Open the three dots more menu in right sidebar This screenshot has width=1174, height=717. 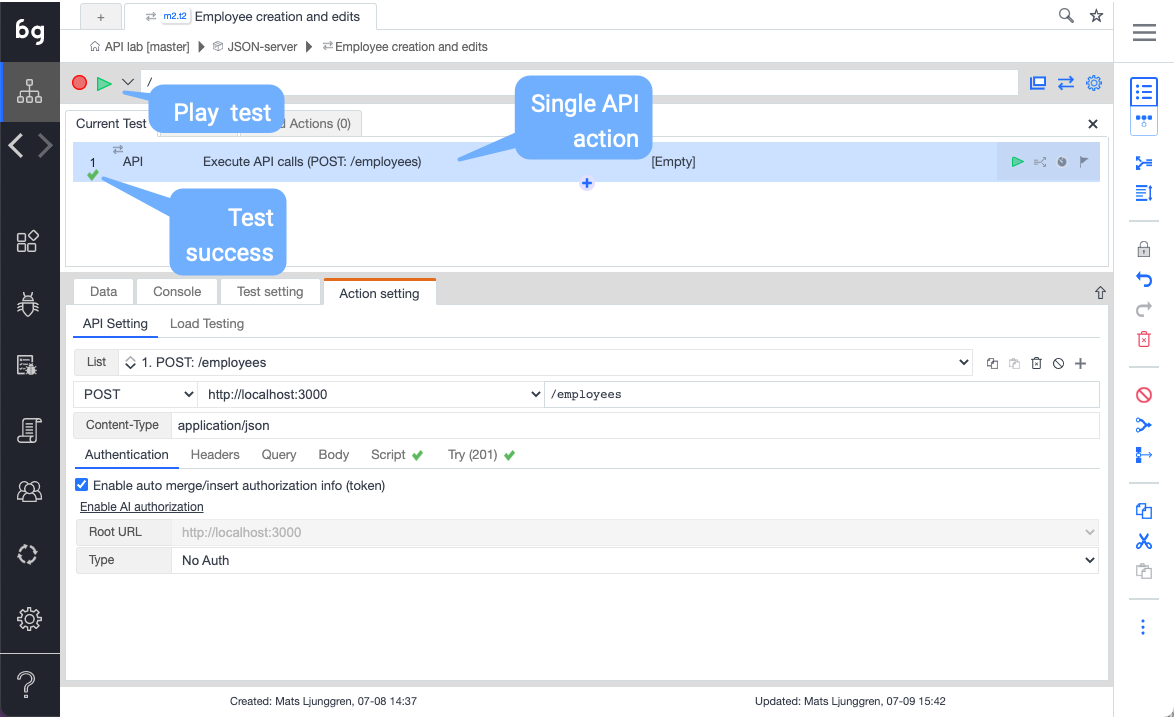coord(1143,627)
